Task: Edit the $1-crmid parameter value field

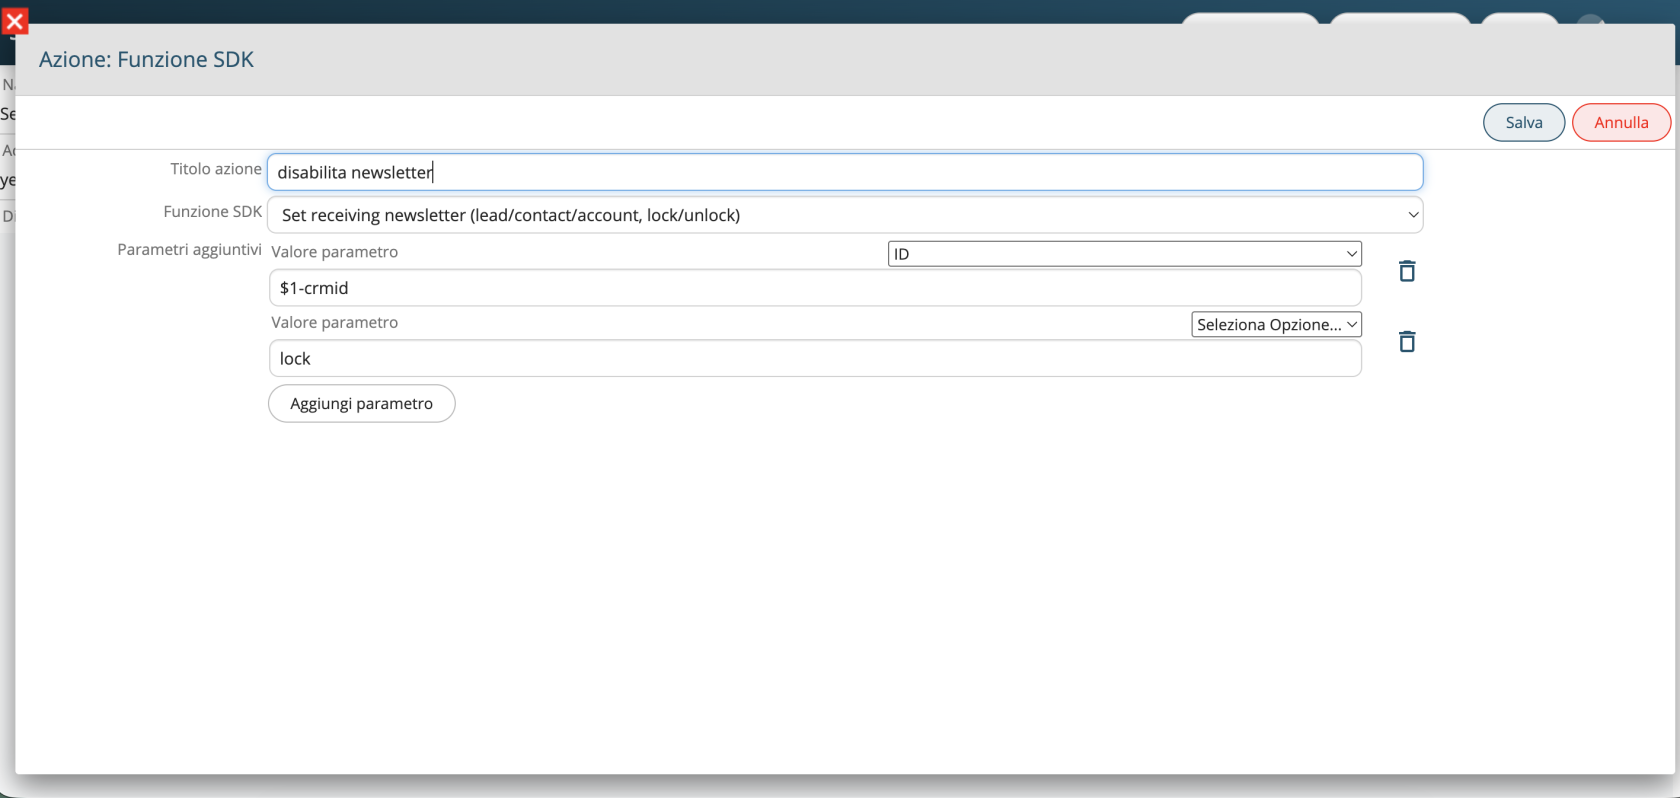Action: (x=815, y=288)
